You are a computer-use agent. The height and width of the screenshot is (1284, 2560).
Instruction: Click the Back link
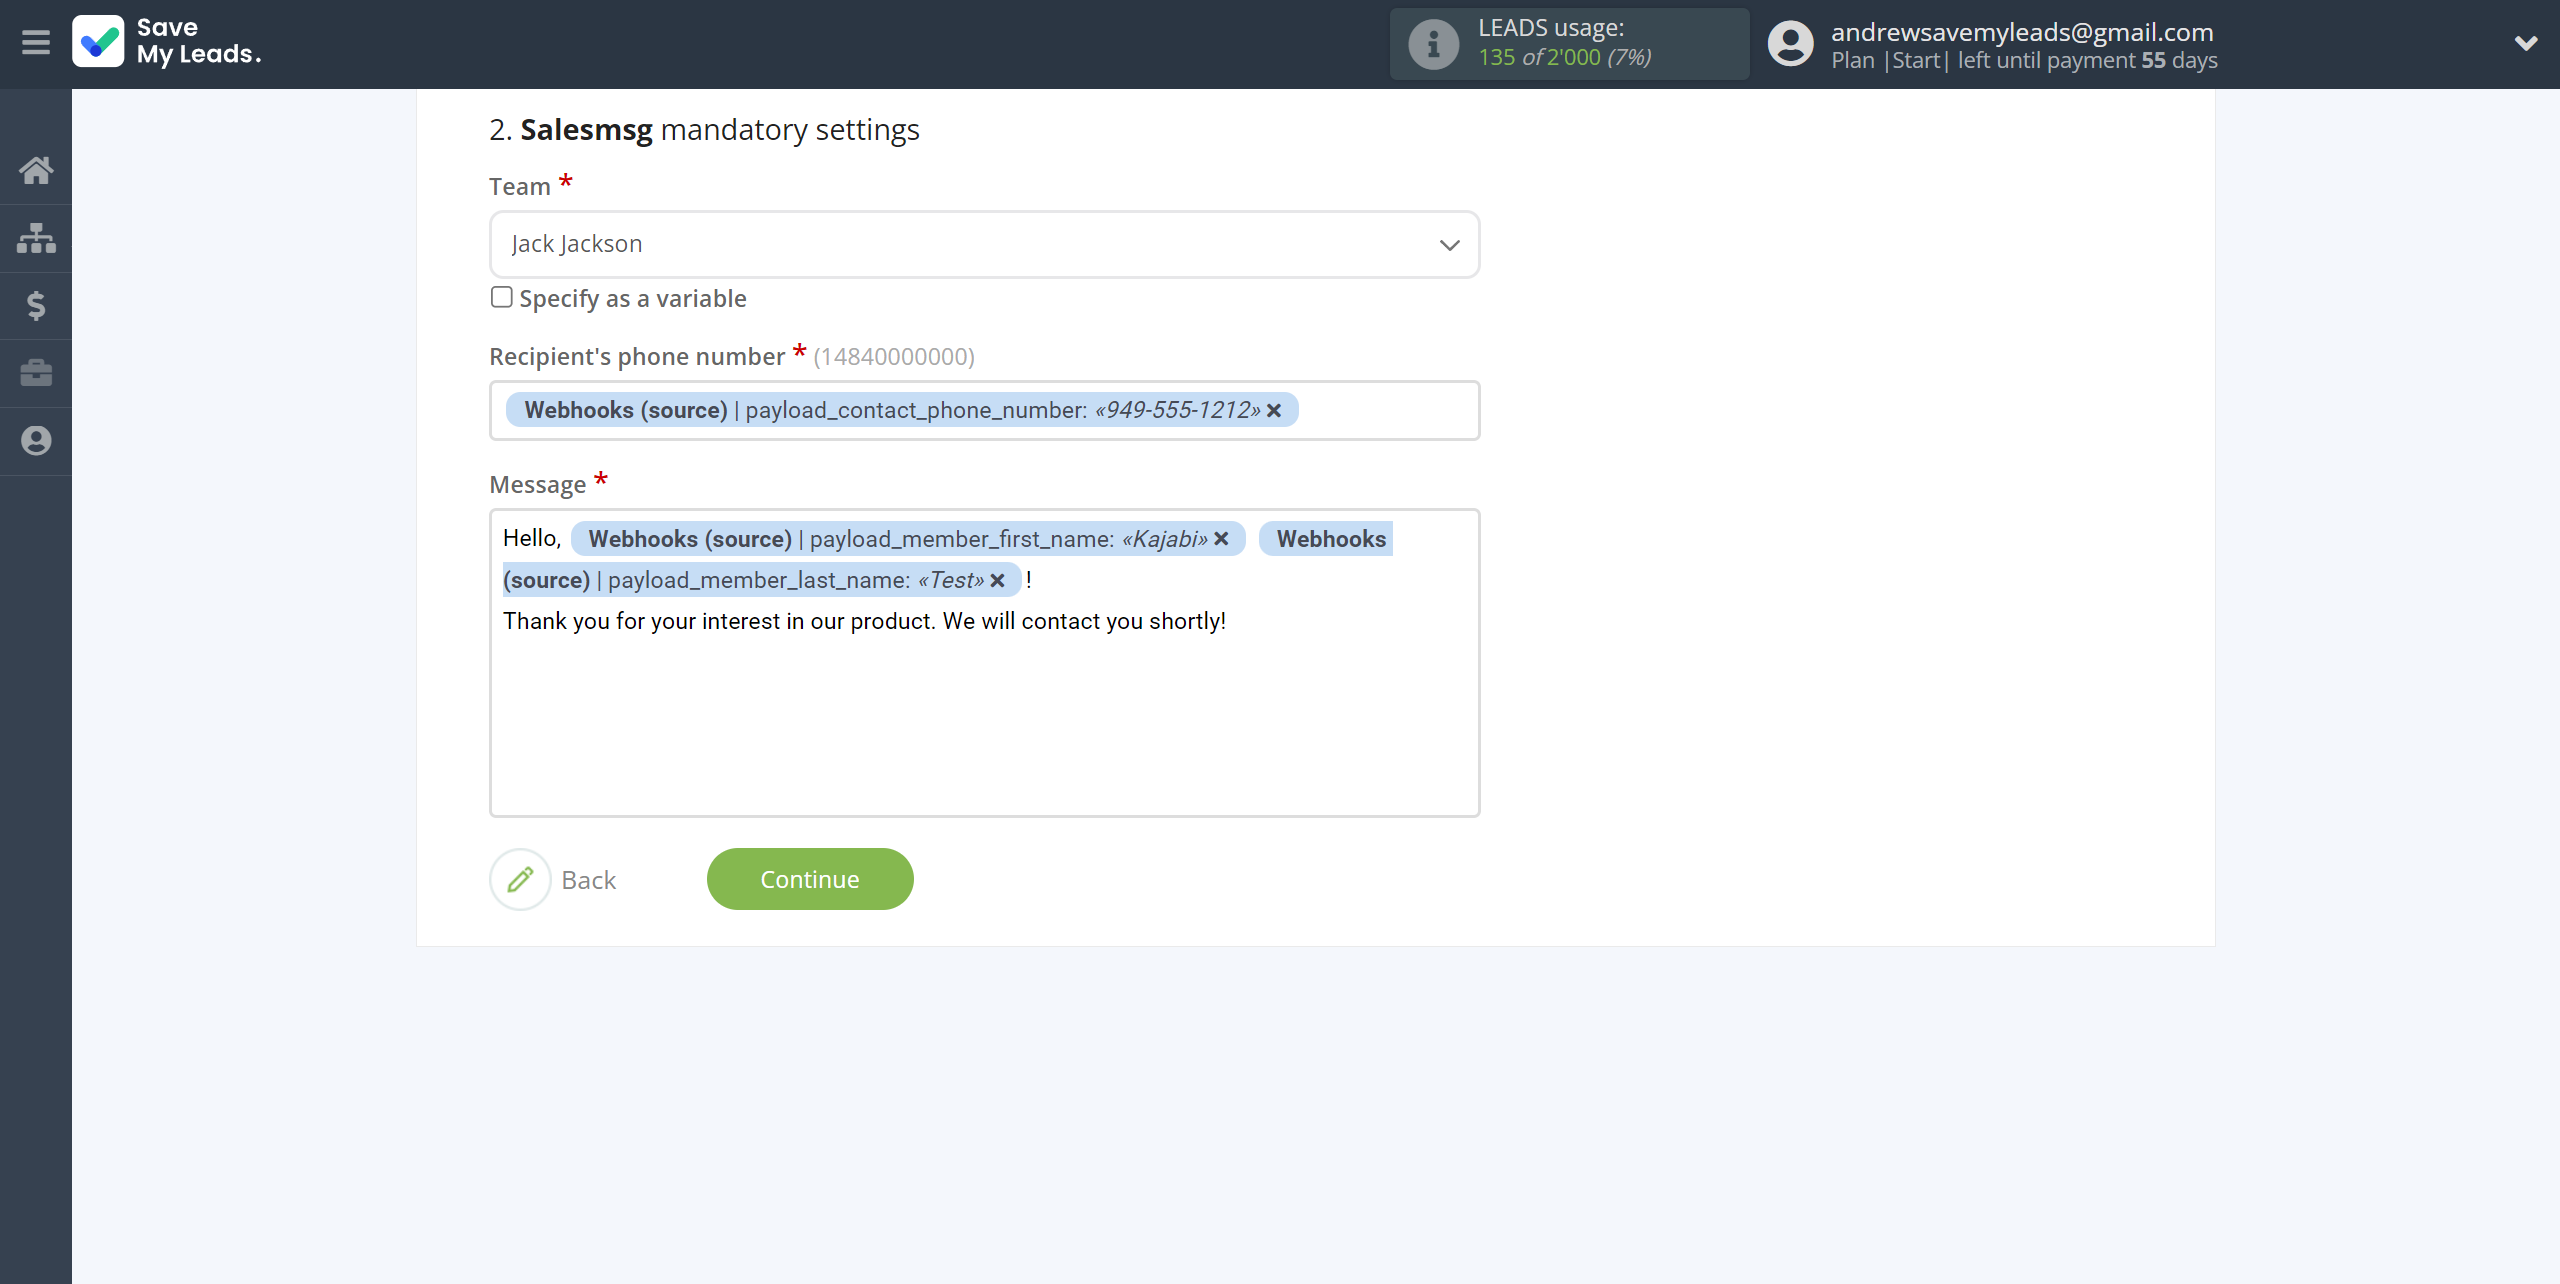[588, 880]
